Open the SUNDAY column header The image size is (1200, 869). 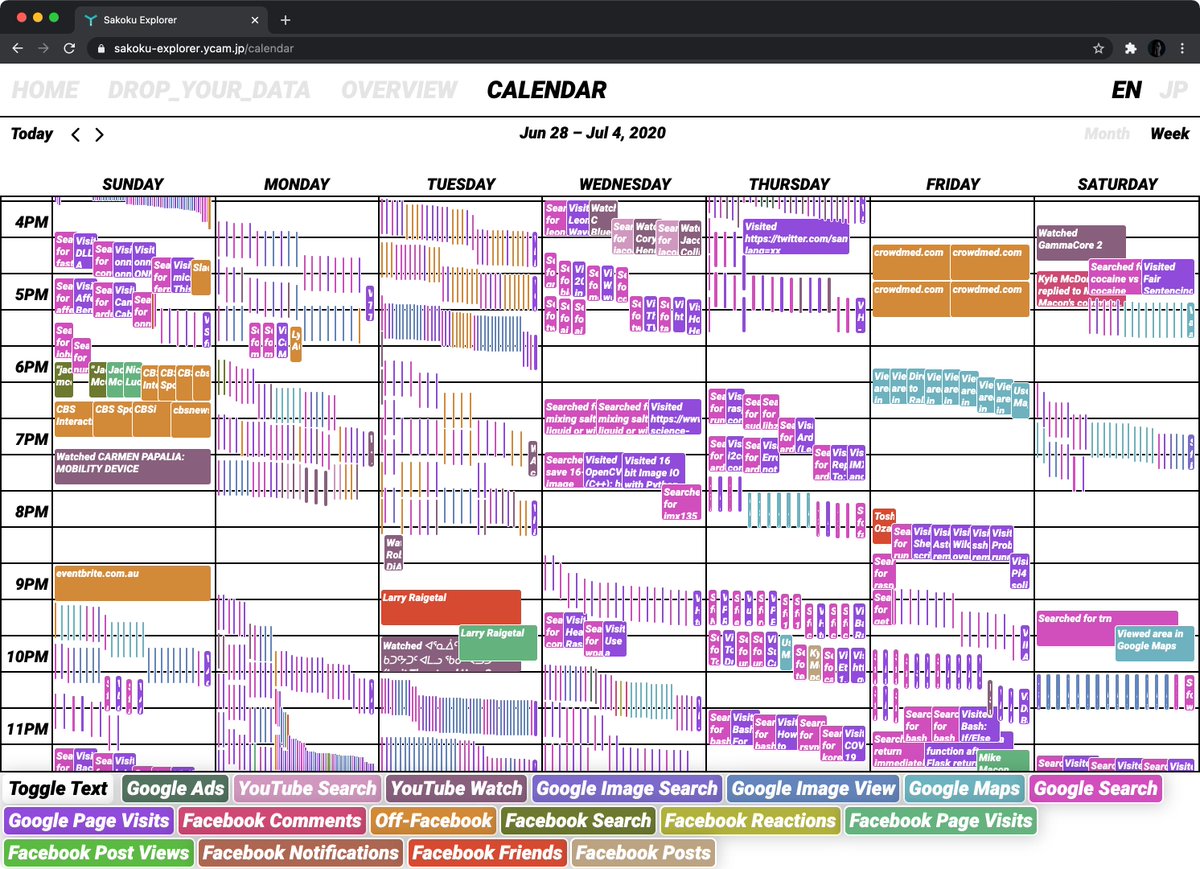(x=133, y=184)
